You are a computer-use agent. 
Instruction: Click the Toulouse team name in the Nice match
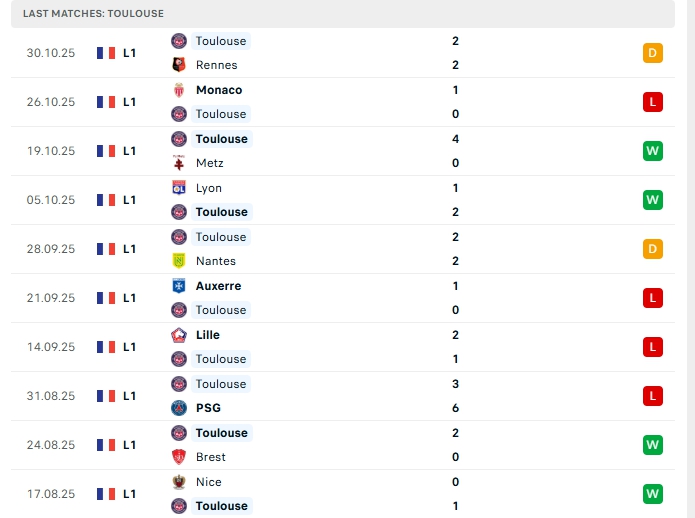click(x=221, y=506)
